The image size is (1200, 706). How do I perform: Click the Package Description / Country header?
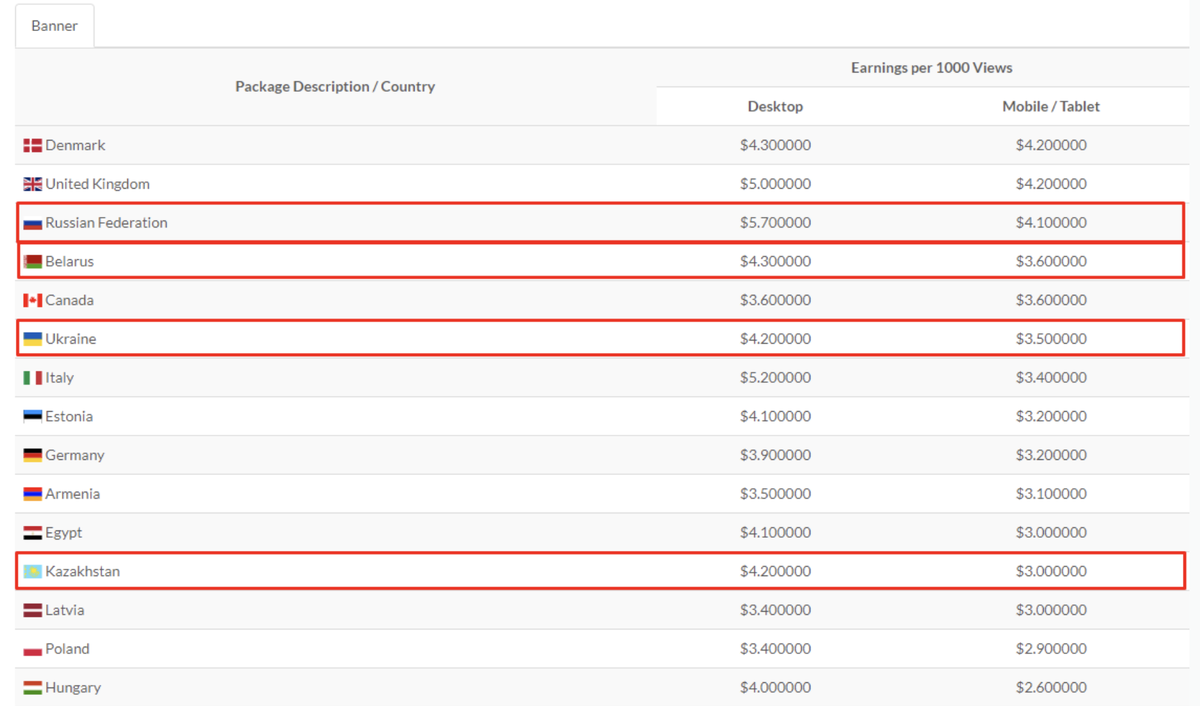335,86
